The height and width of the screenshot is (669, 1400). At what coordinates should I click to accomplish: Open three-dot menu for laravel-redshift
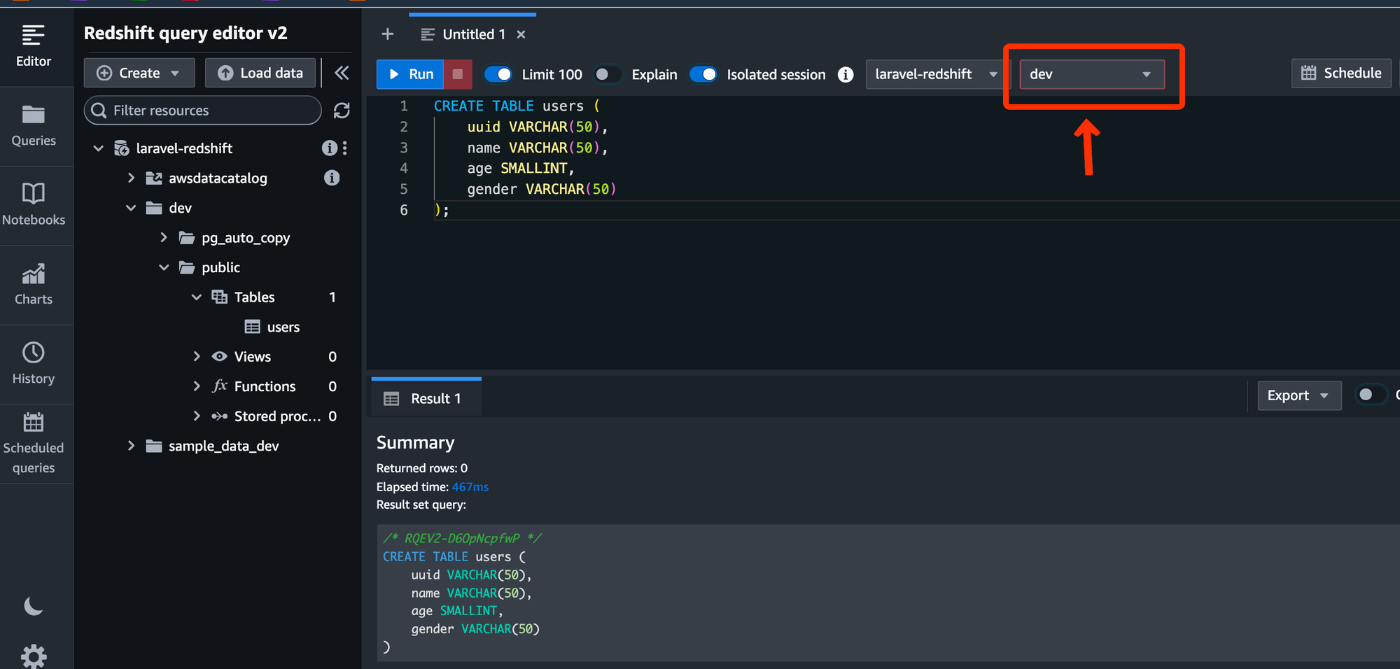[x=345, y=148]
